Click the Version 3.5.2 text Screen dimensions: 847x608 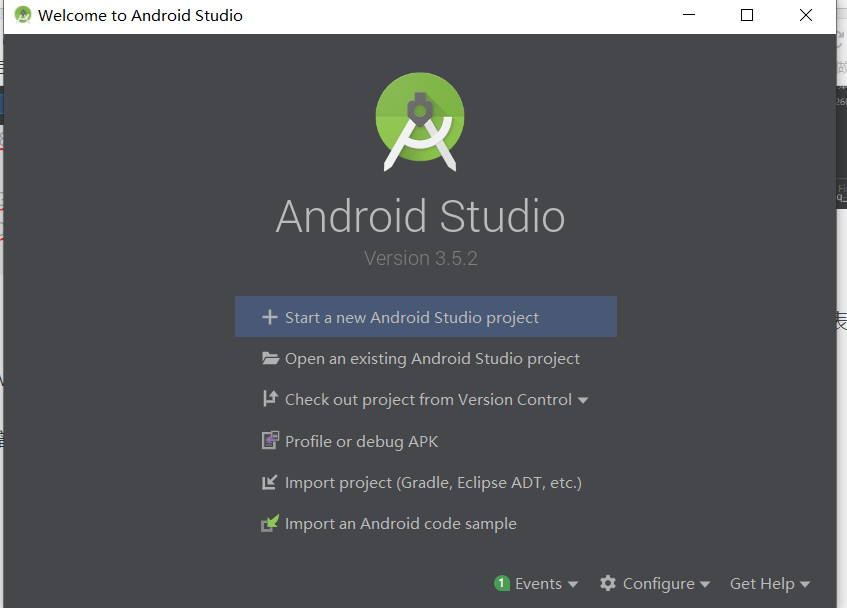click(421, 258)
